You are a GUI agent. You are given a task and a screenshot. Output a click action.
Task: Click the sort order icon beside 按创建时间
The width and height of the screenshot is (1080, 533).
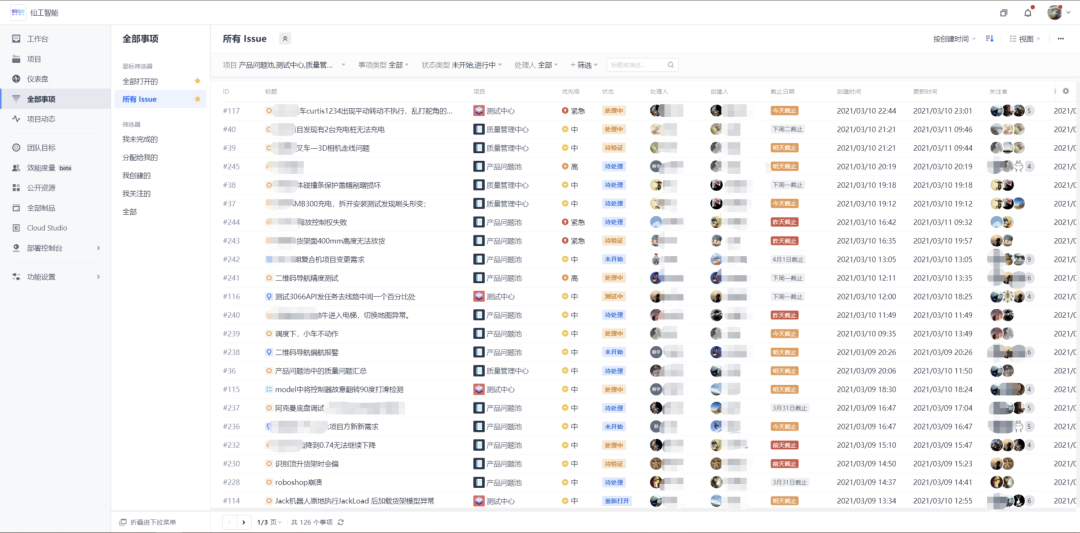pyautogui.click(x=990, y=39)
